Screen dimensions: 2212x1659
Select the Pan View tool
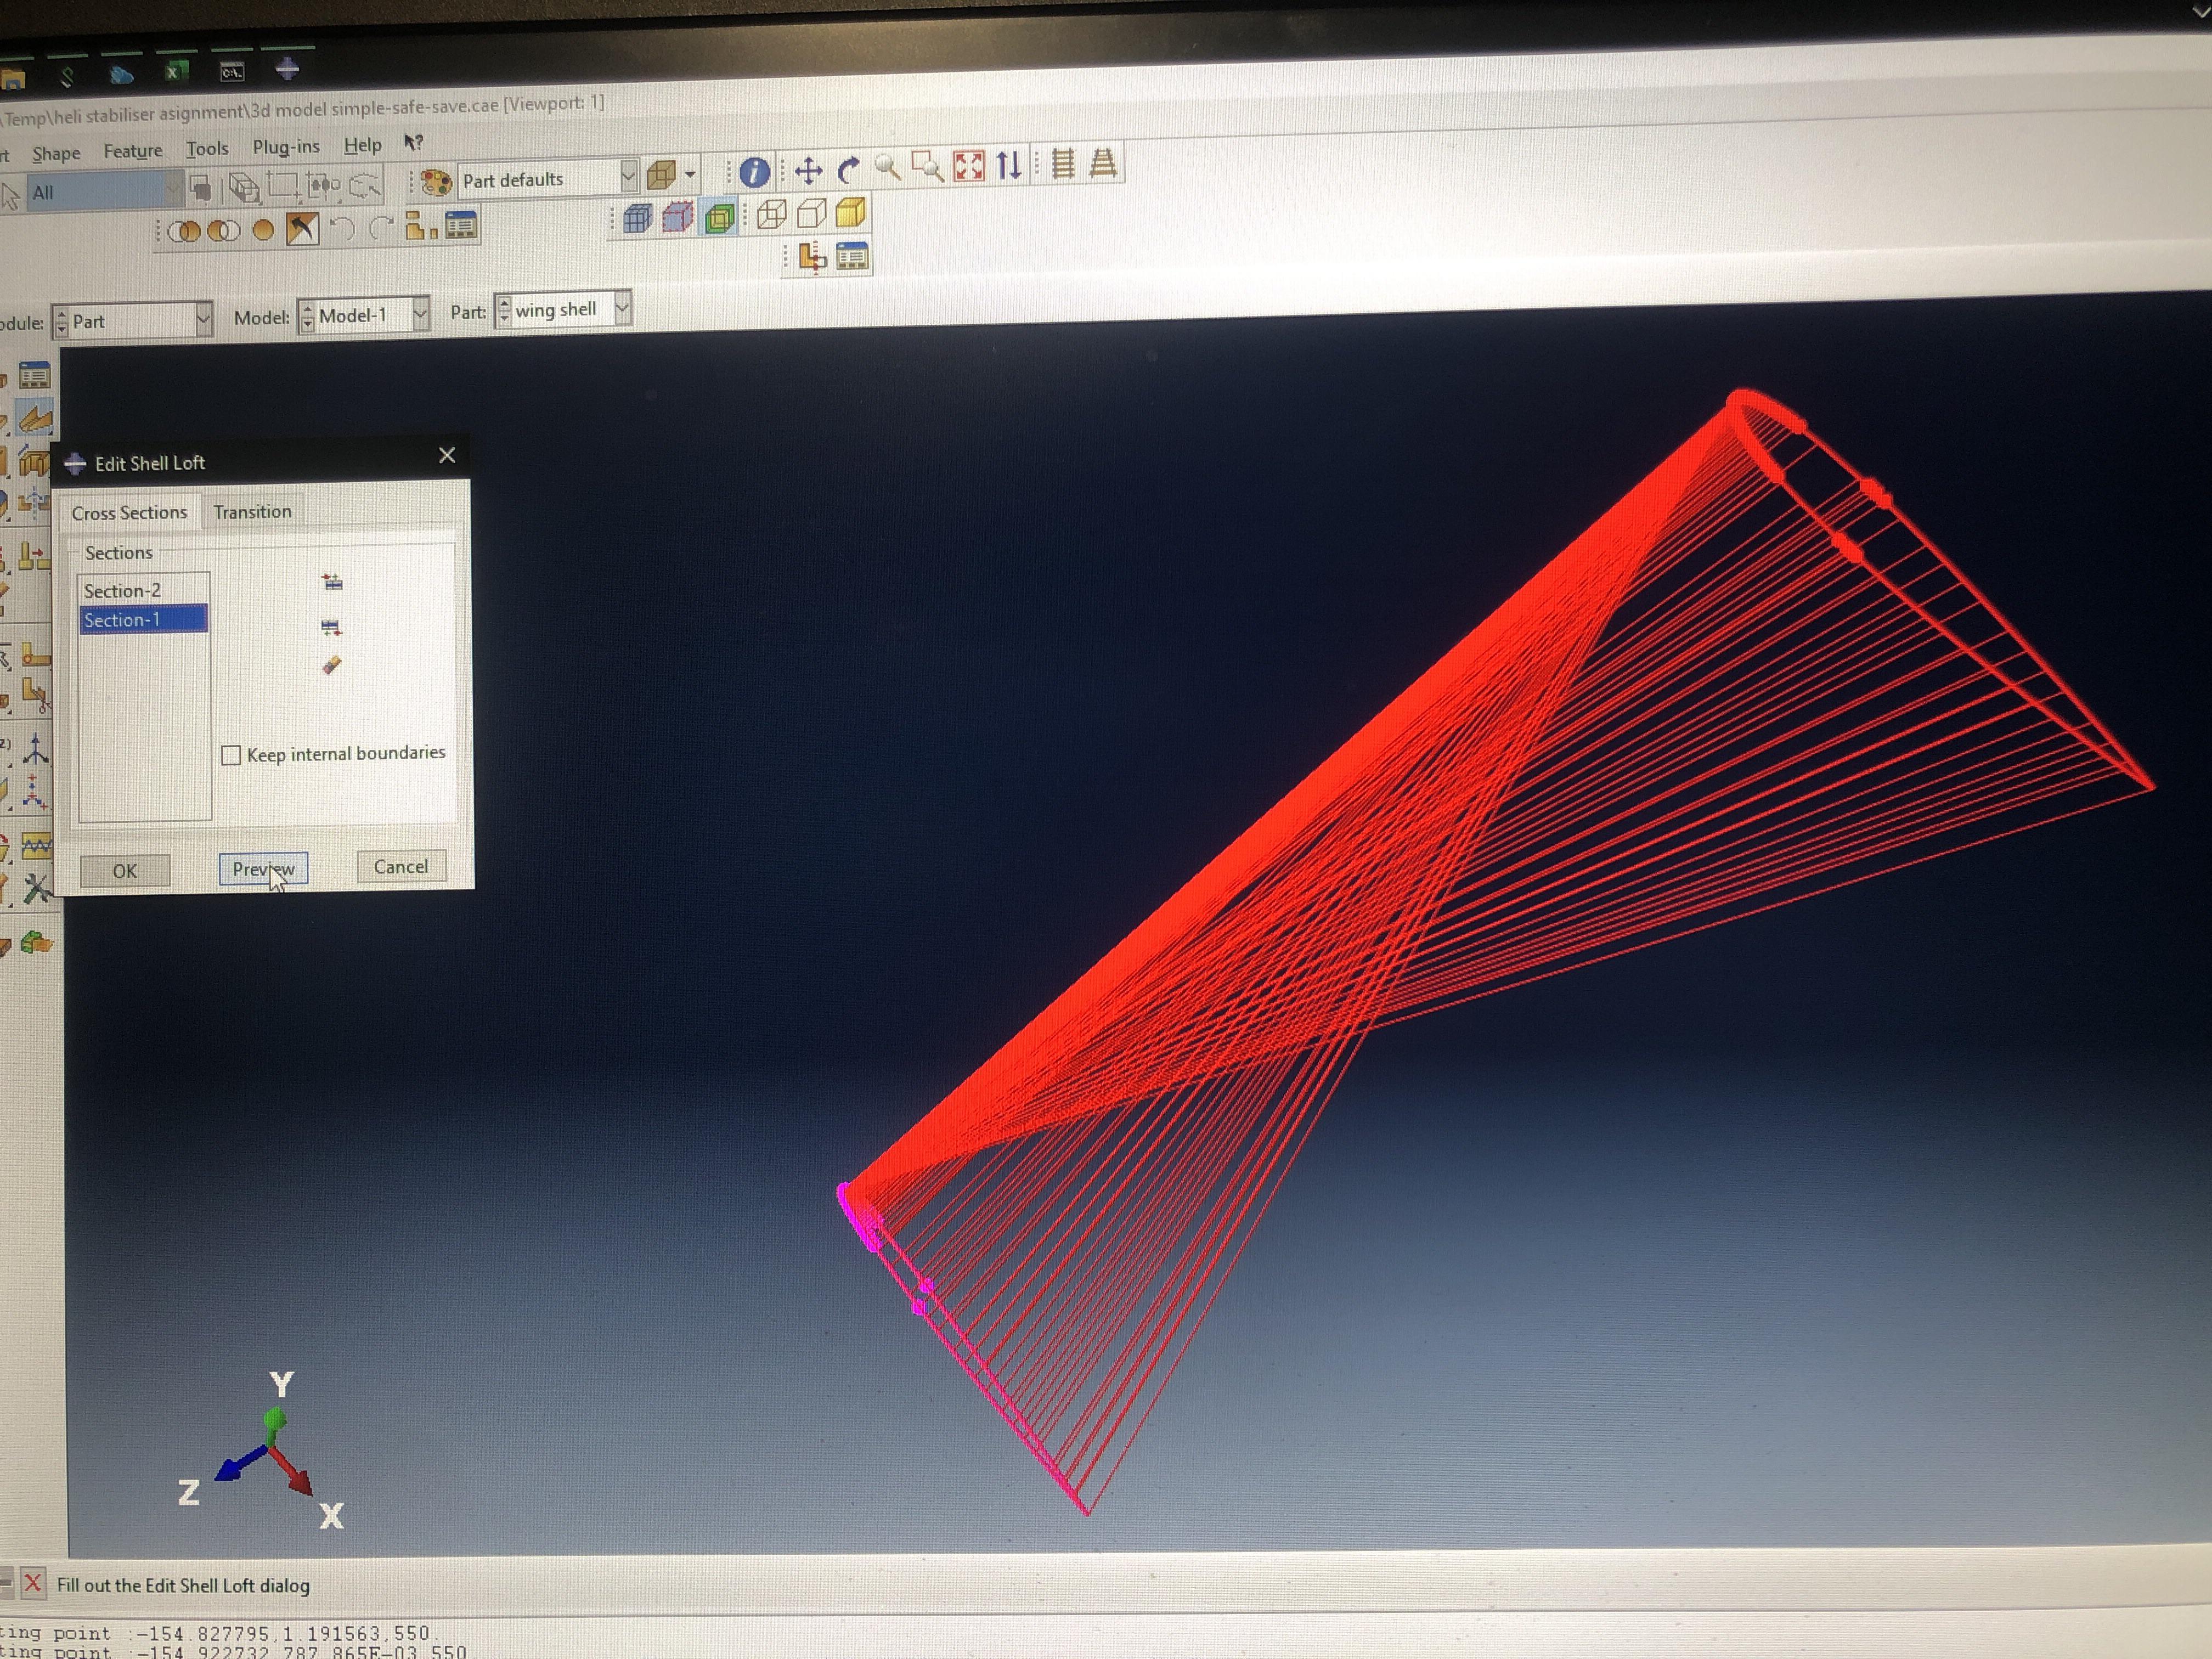pyautogui.click(x=808, y=171)
